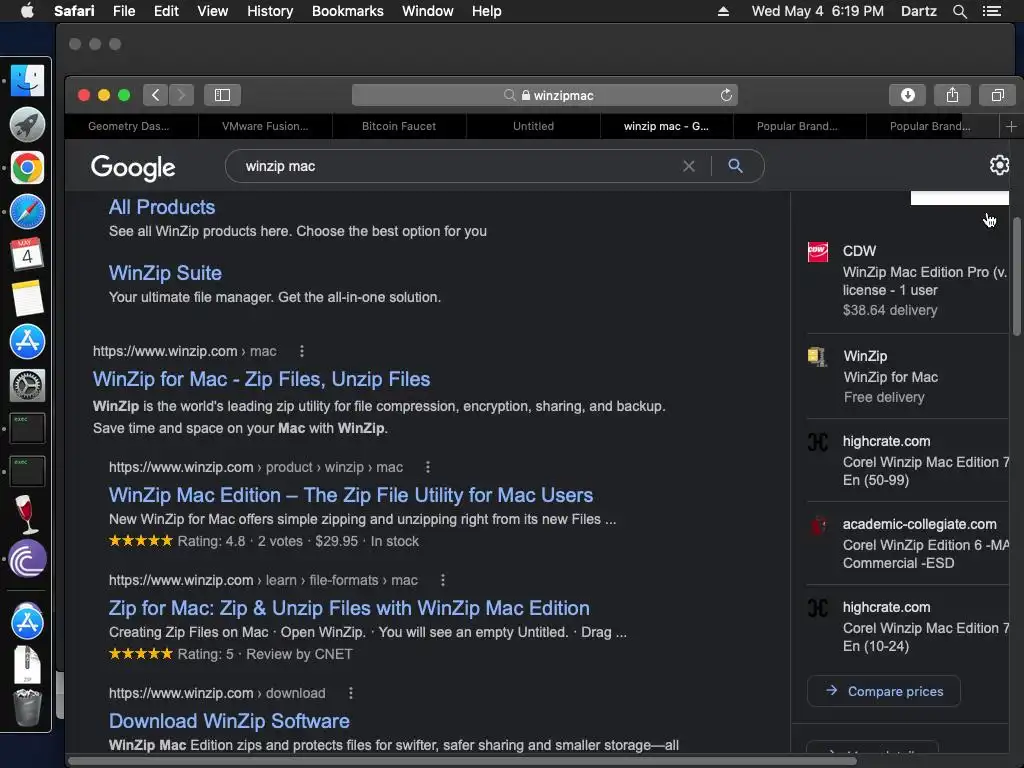
Task: Click the Compare prices button
Action: click(884, 691)
